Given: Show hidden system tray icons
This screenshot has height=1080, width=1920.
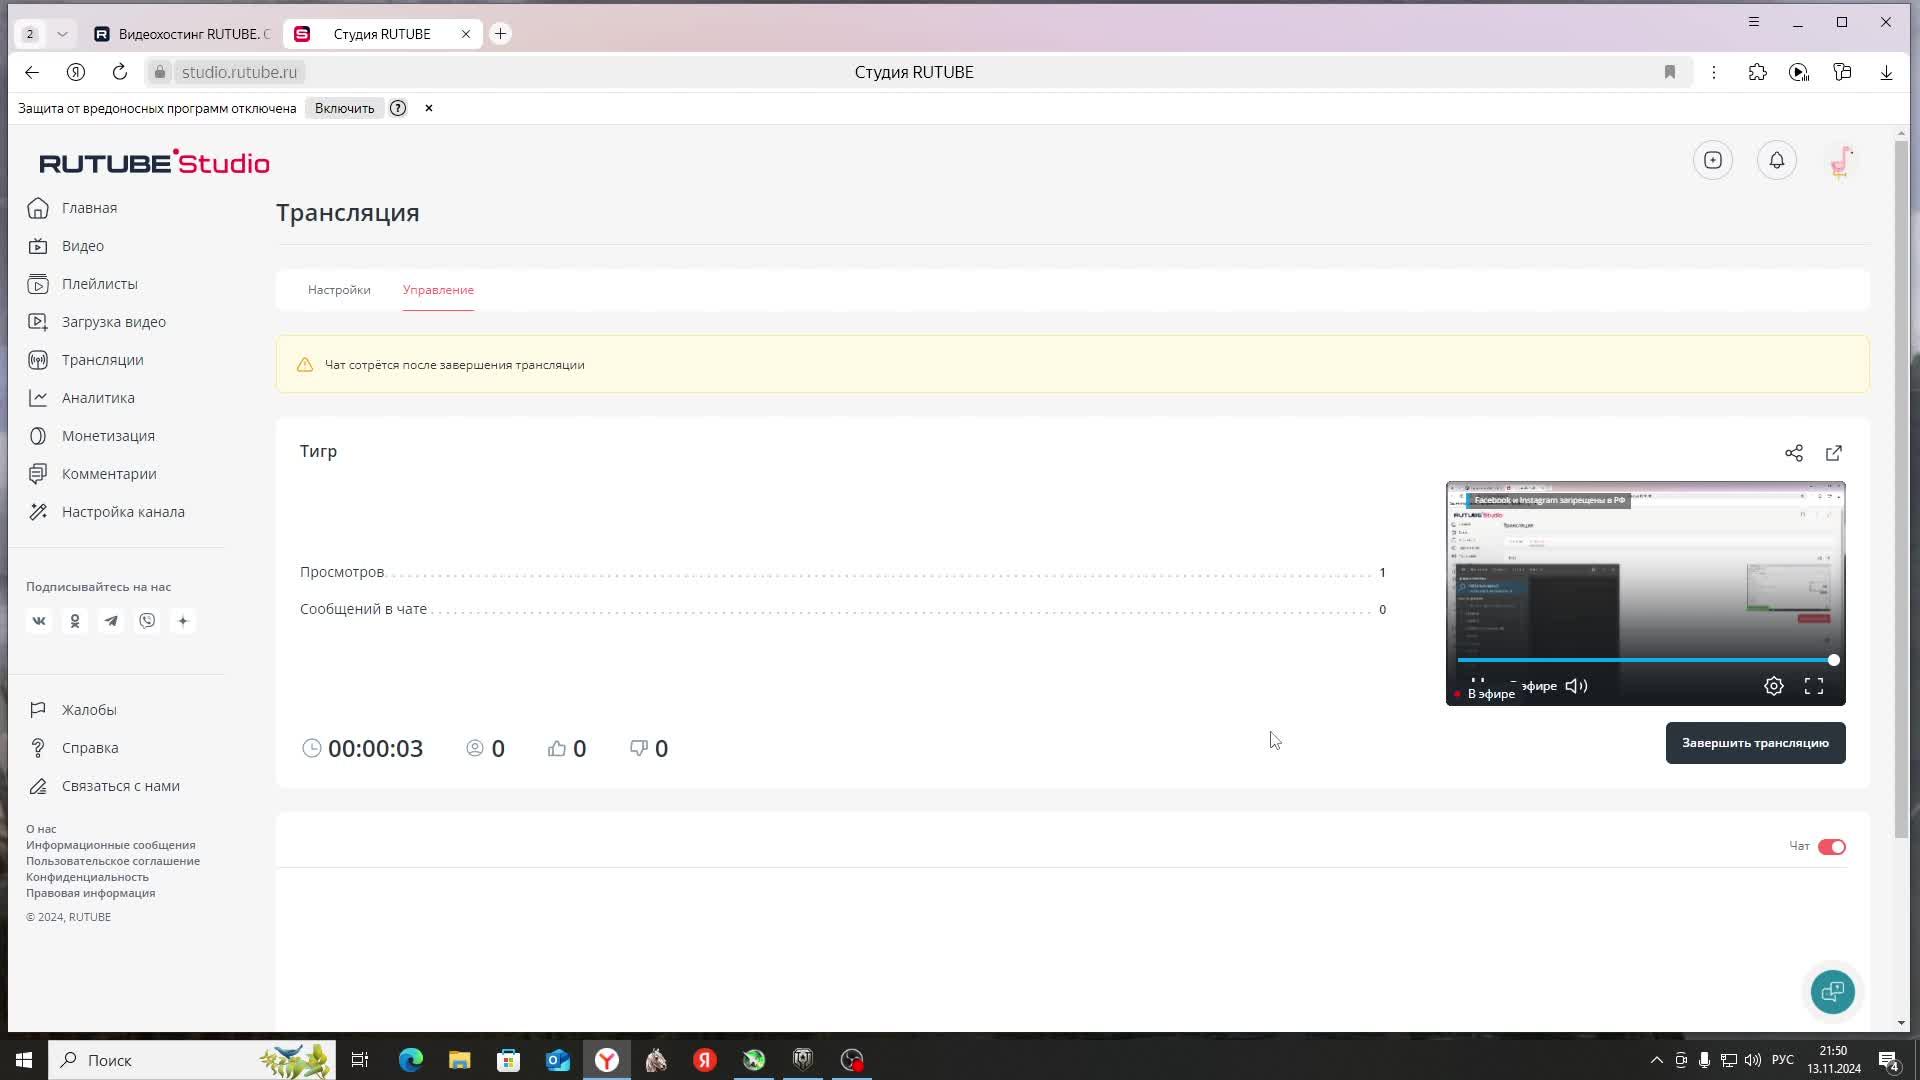Looking at the screenshot, I should pyautogui.click(x=1656, y=1060).
